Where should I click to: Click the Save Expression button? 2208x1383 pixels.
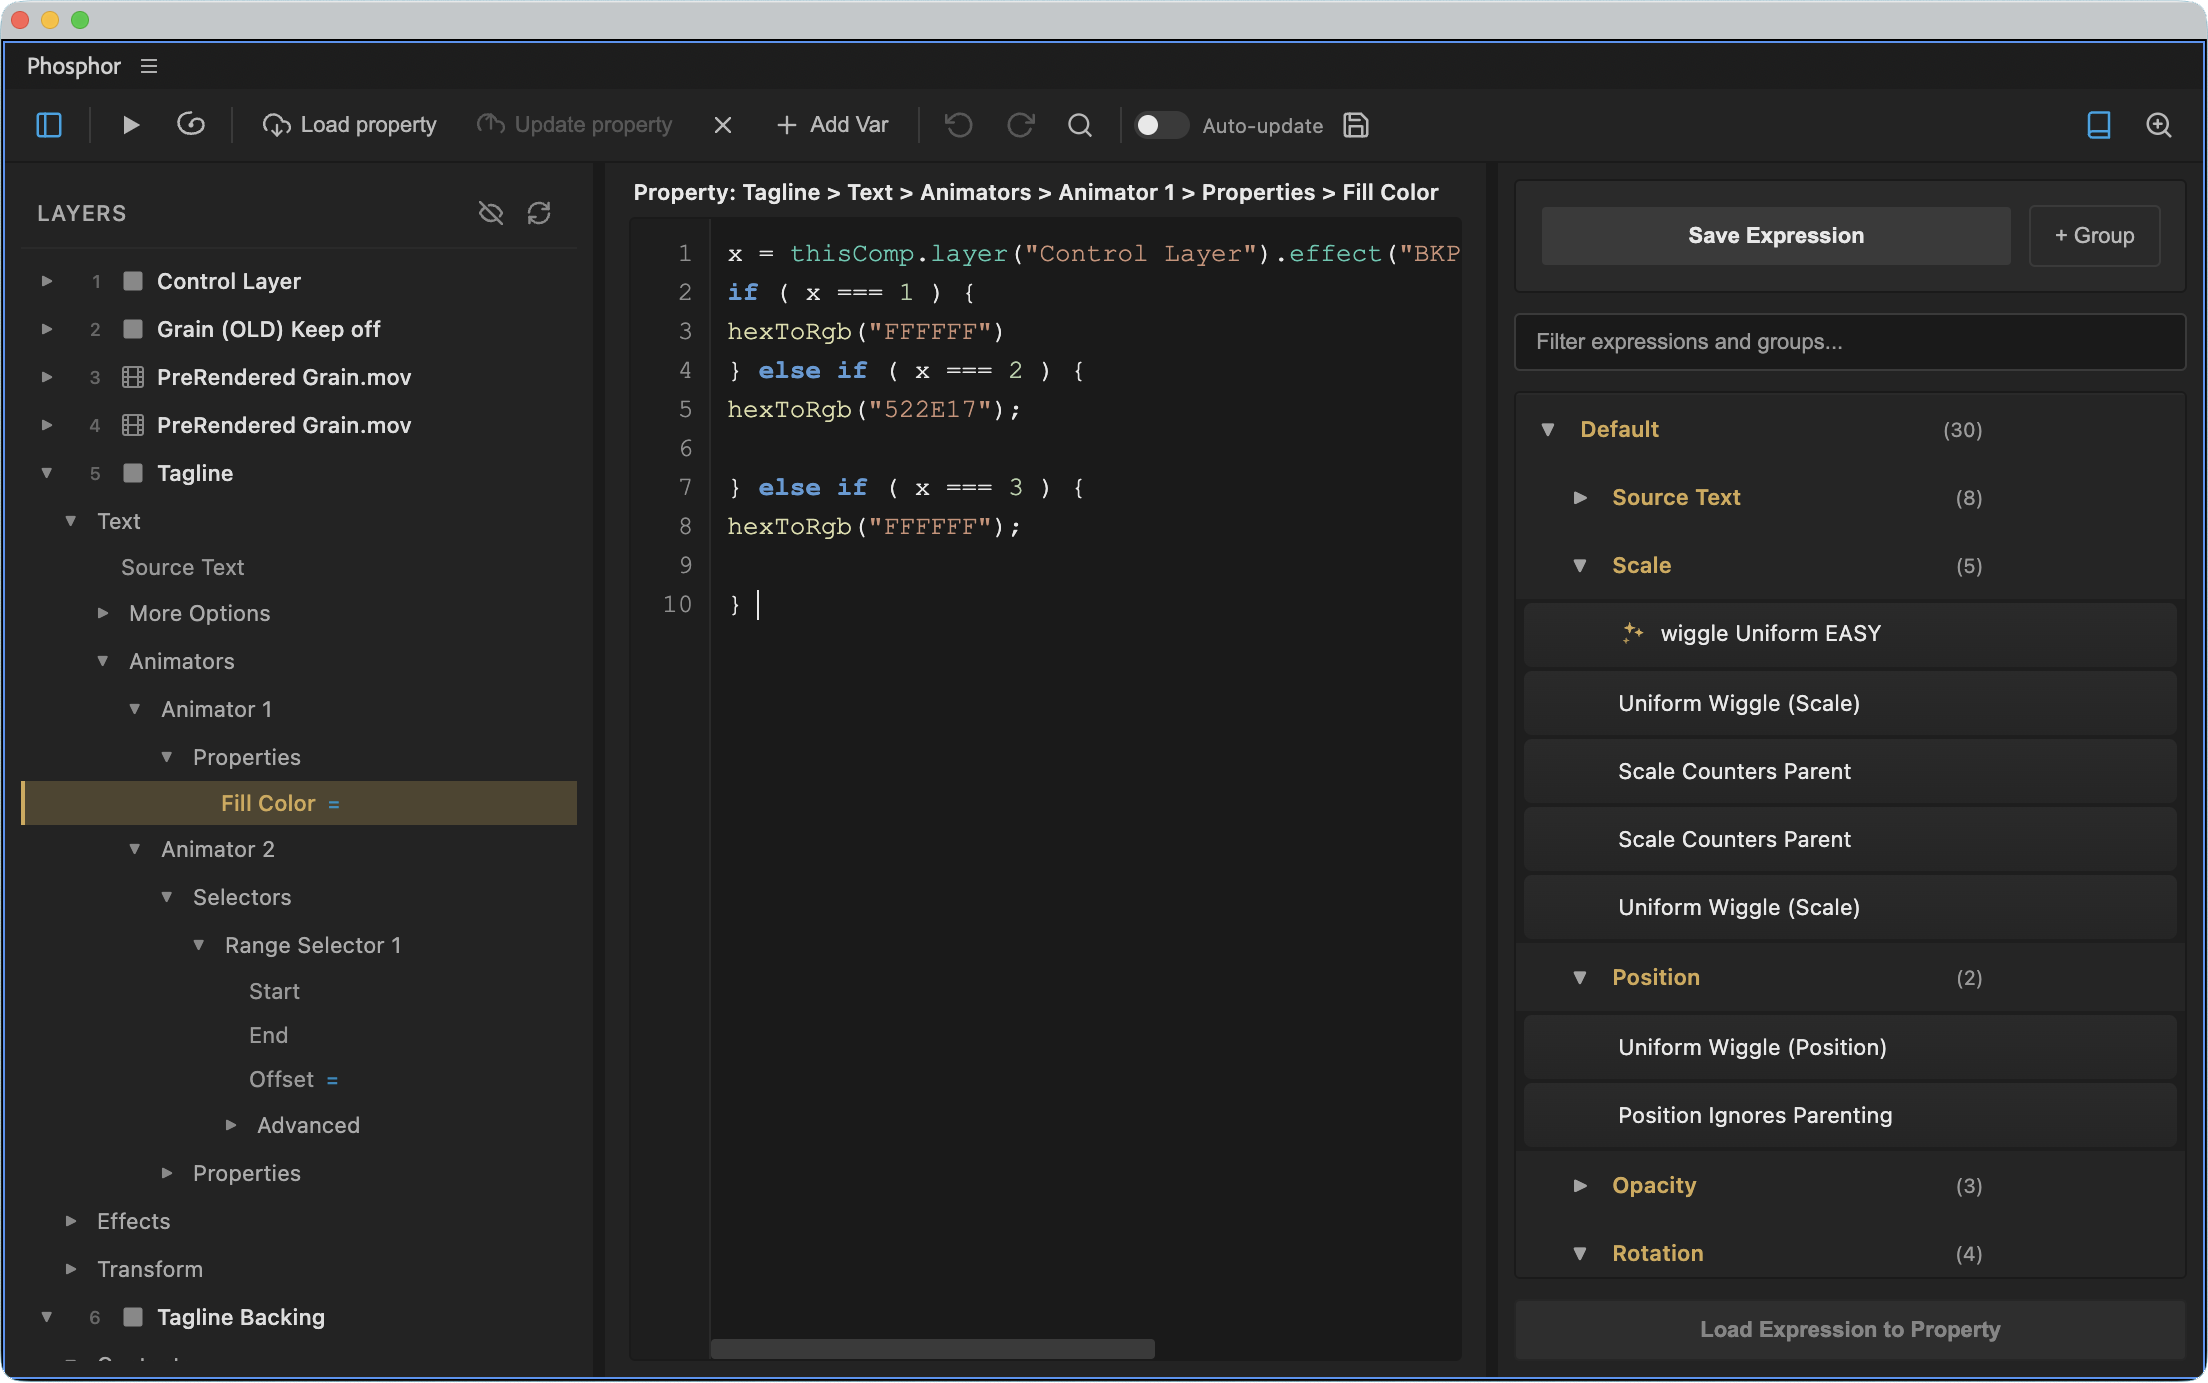[x=1776, y=236]
